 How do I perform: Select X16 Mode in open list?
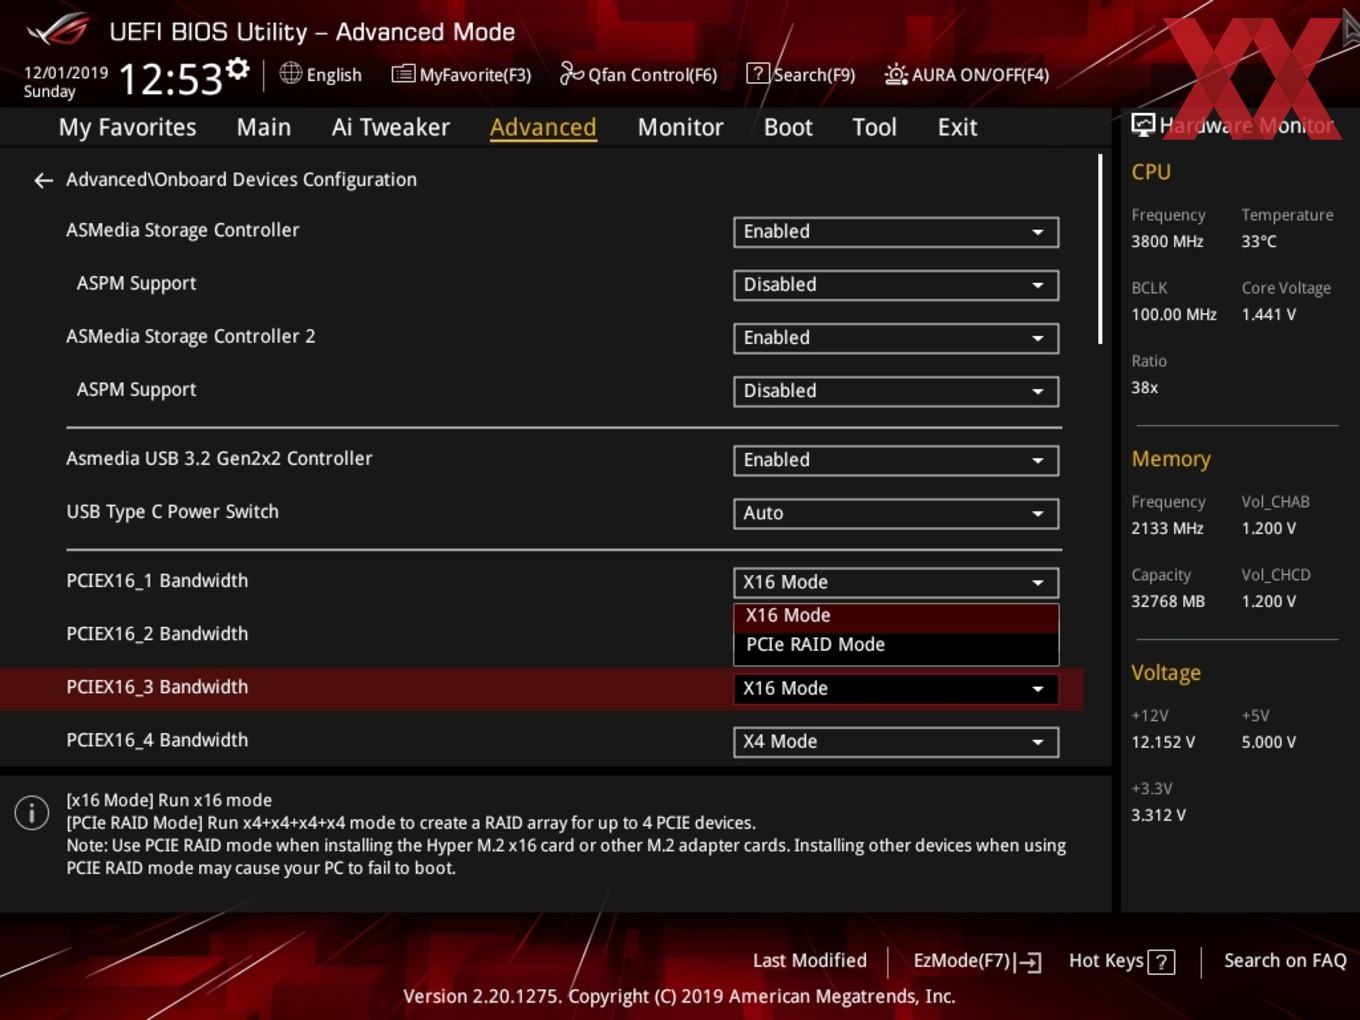coord(896,616)
